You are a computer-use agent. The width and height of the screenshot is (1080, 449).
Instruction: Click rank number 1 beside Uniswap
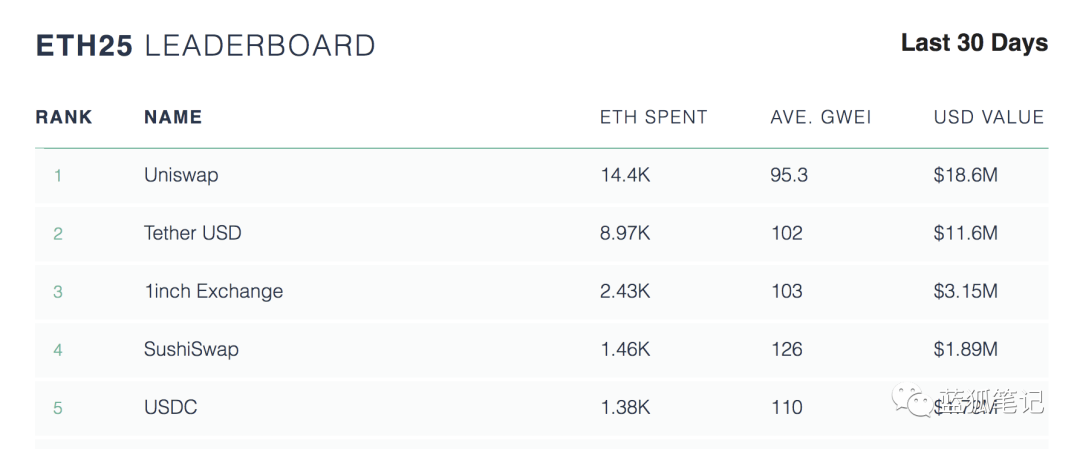(58, 176)
